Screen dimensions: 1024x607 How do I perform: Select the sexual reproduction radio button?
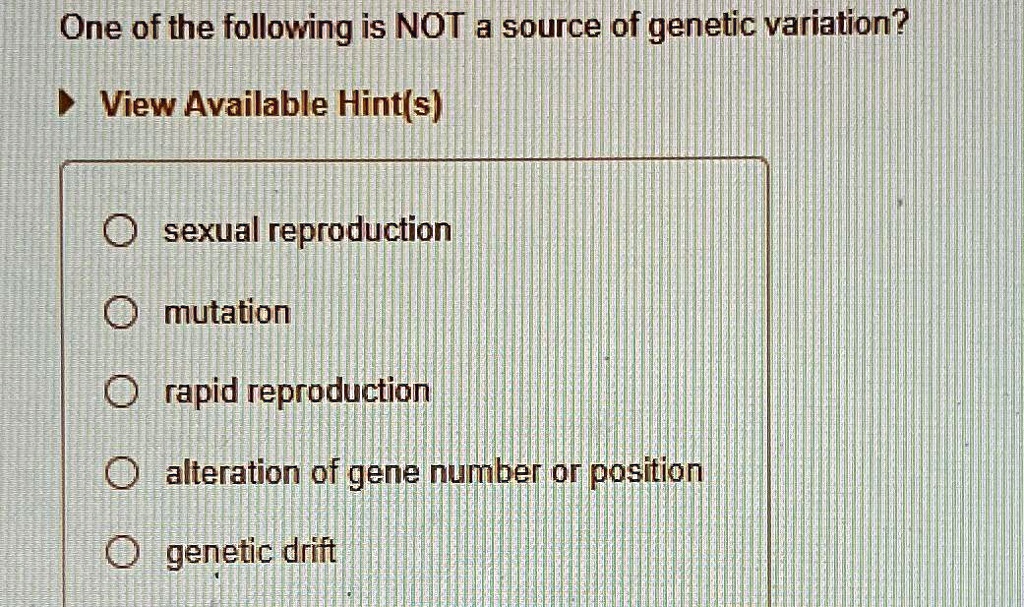(122, 230)
